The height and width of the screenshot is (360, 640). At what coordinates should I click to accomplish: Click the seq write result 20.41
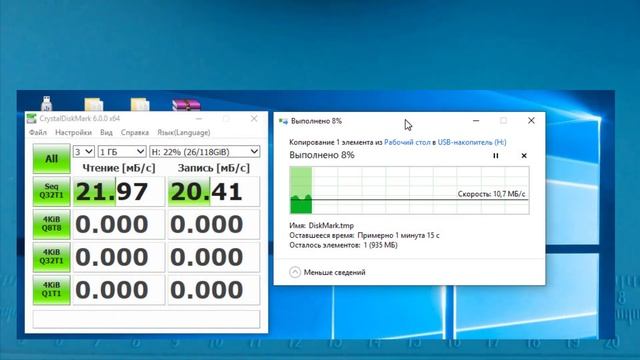click(x=213, y=191)
